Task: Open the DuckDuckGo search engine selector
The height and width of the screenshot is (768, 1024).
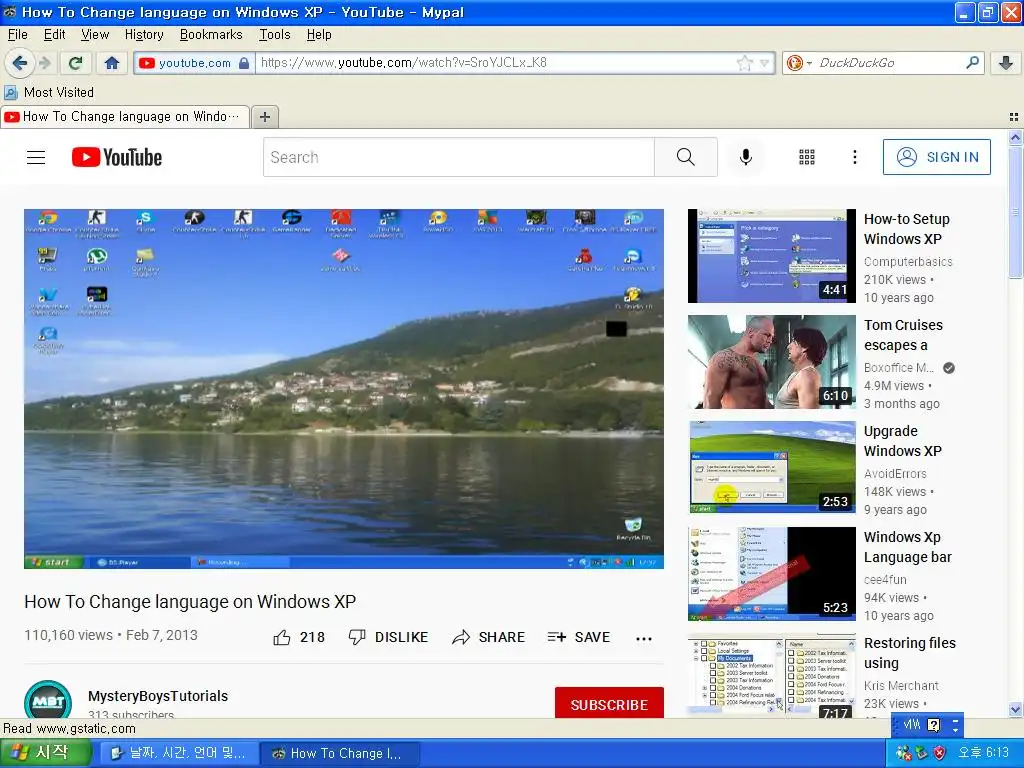Action: pyautogui.click(x=799, y=63)
